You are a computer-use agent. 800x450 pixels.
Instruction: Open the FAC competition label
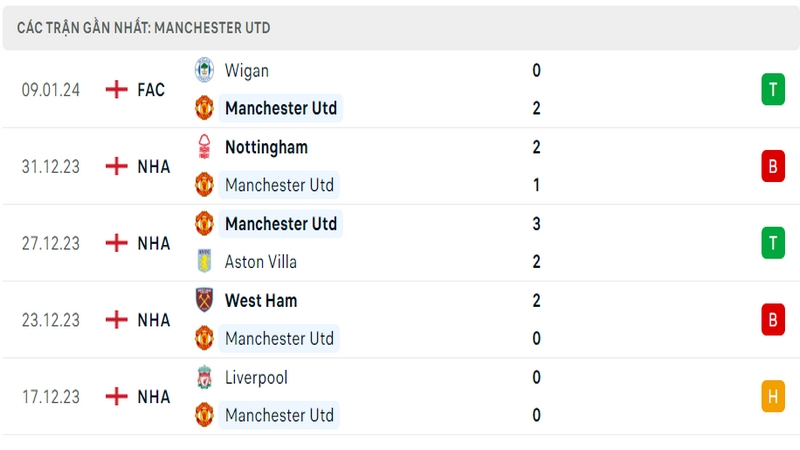tap(151, 90)
